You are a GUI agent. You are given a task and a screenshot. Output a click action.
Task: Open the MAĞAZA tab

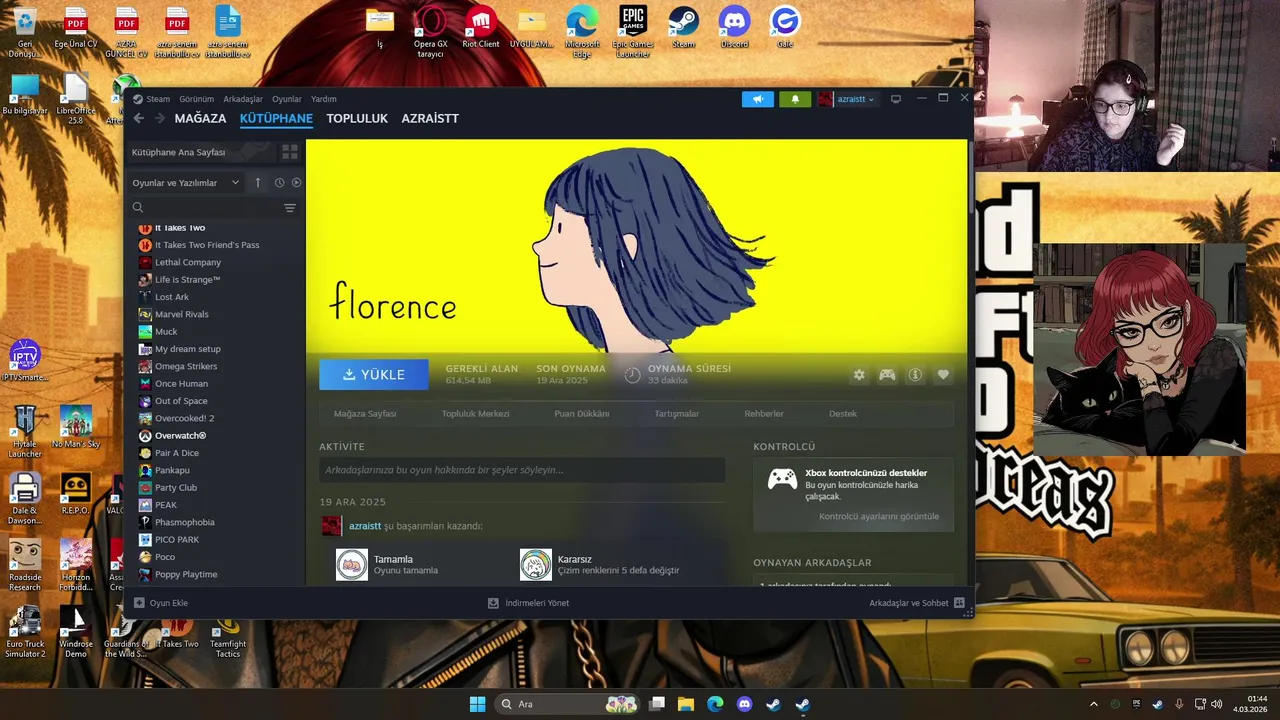[x=200, y=118]
